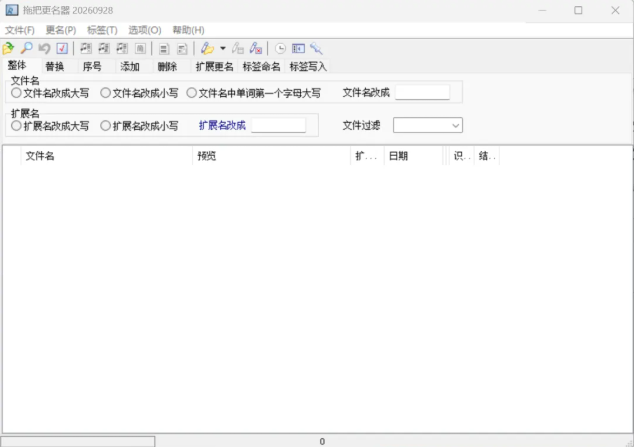Viewport: 634px width, 447px height.
Task: Click the small document icon after music notes
Action: [x=140, y=48]
